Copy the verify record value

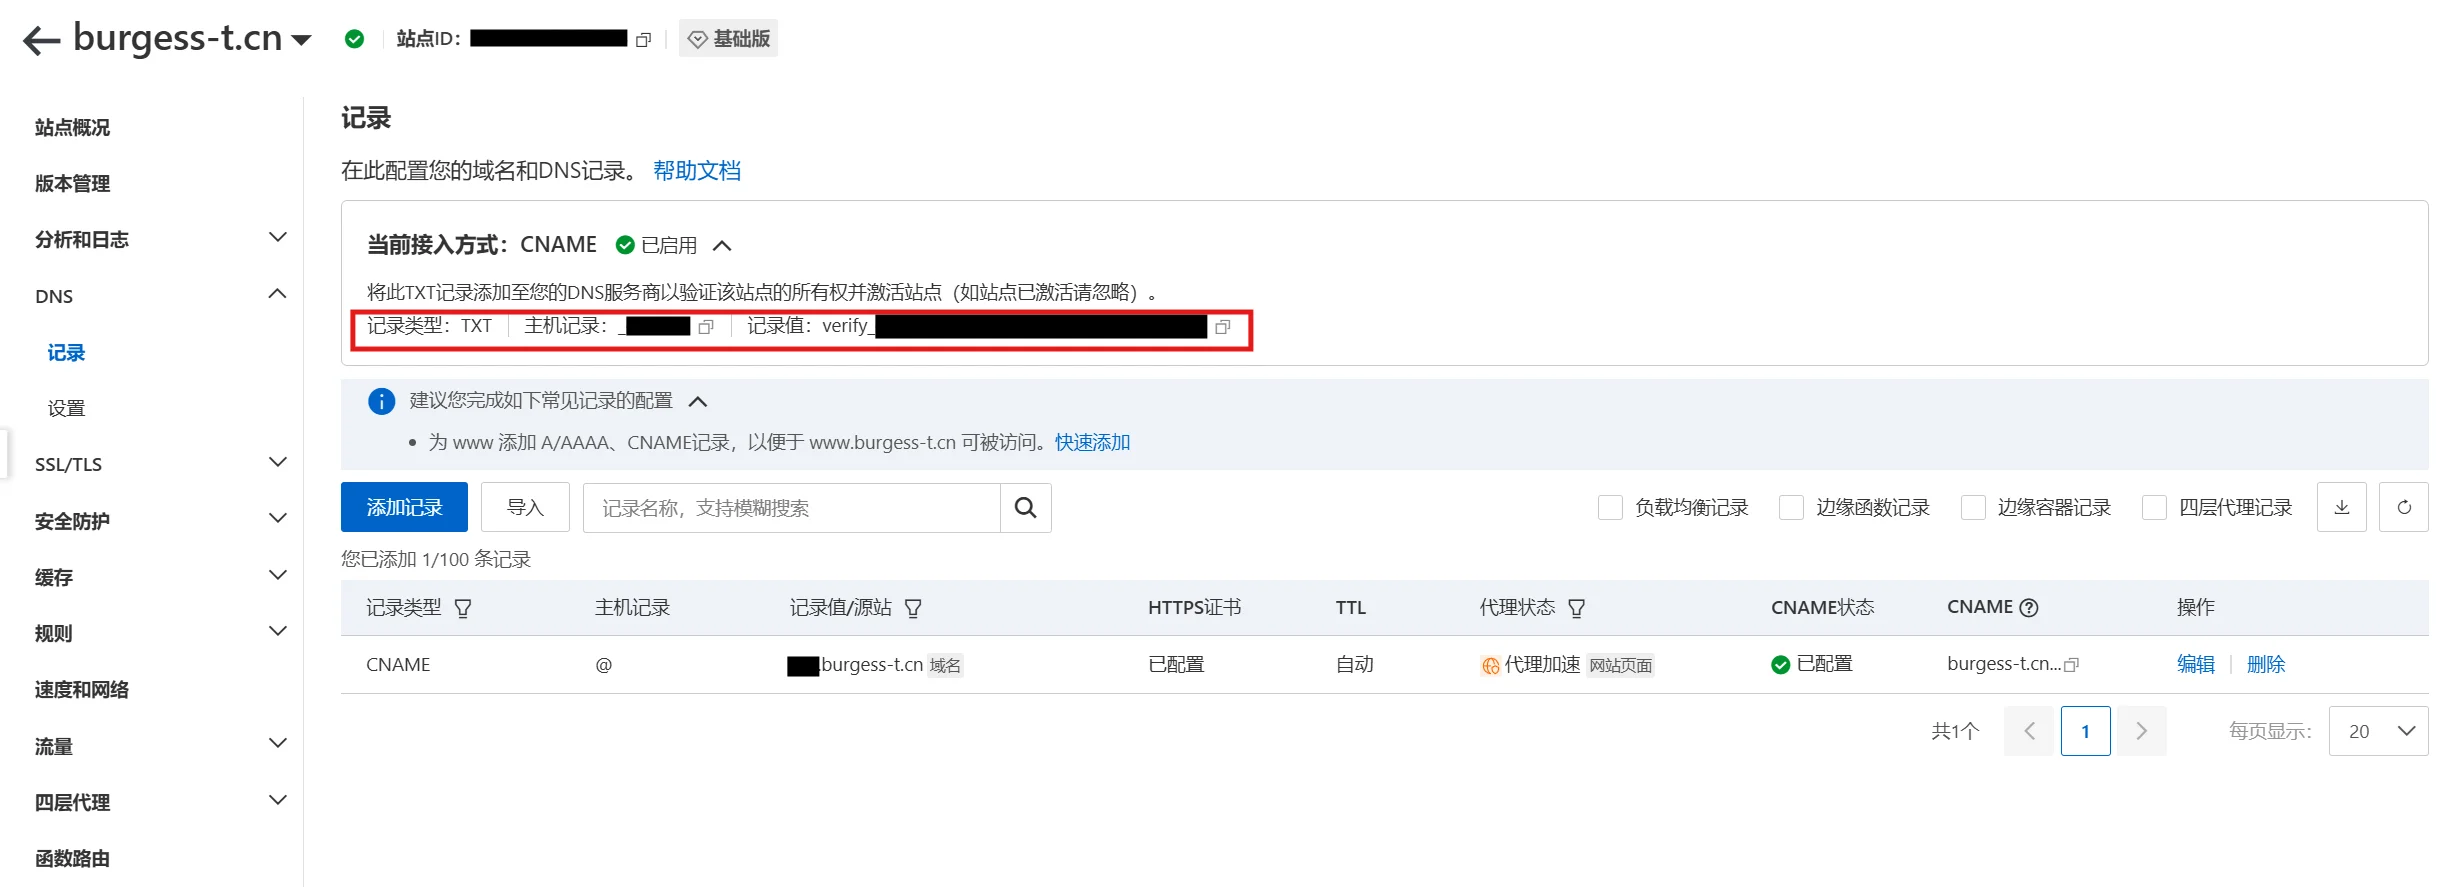1222,327
